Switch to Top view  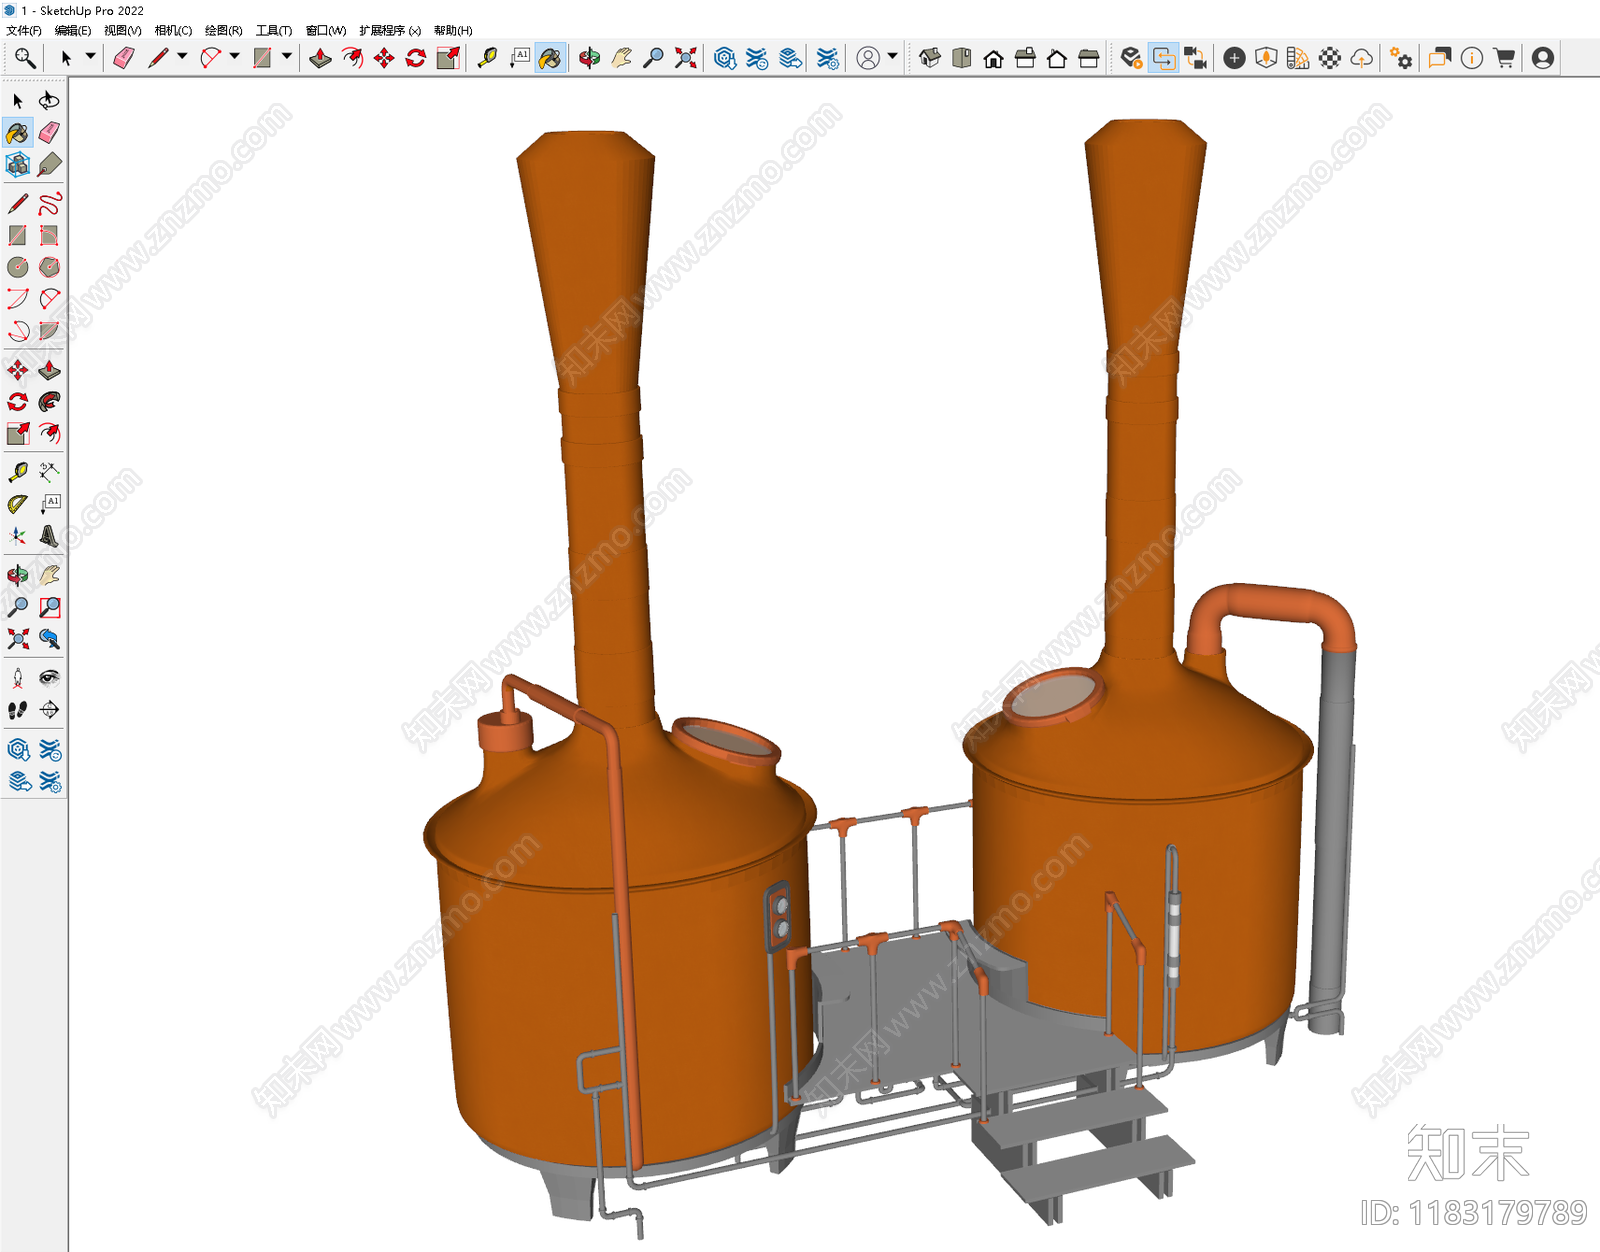click(x=962, y=58)
